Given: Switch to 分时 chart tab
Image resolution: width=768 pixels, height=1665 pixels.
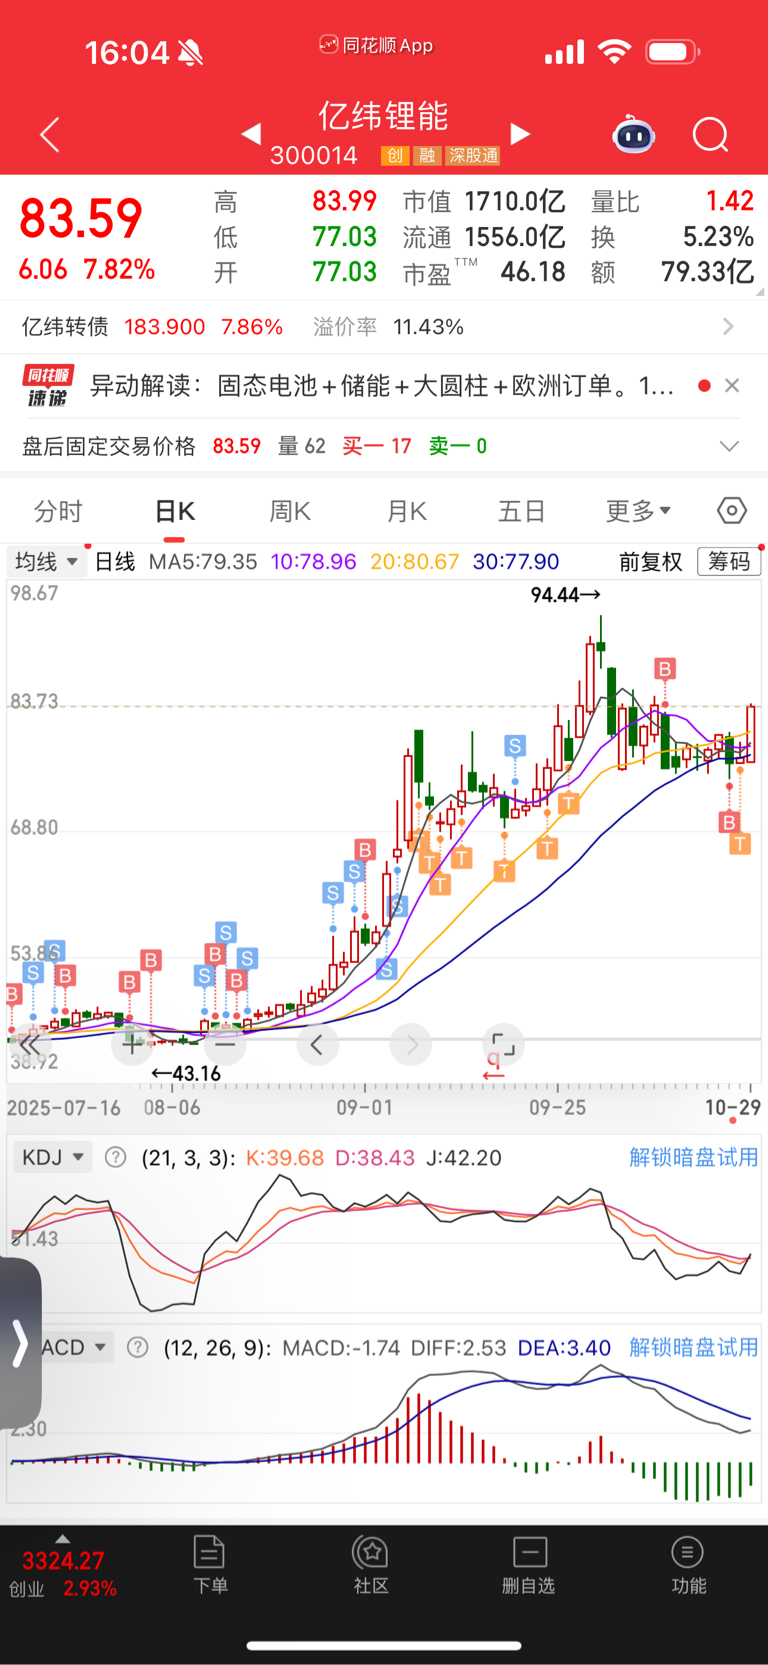Looking at the screenshot, I should pyautogui.click(x=58, y=511).
